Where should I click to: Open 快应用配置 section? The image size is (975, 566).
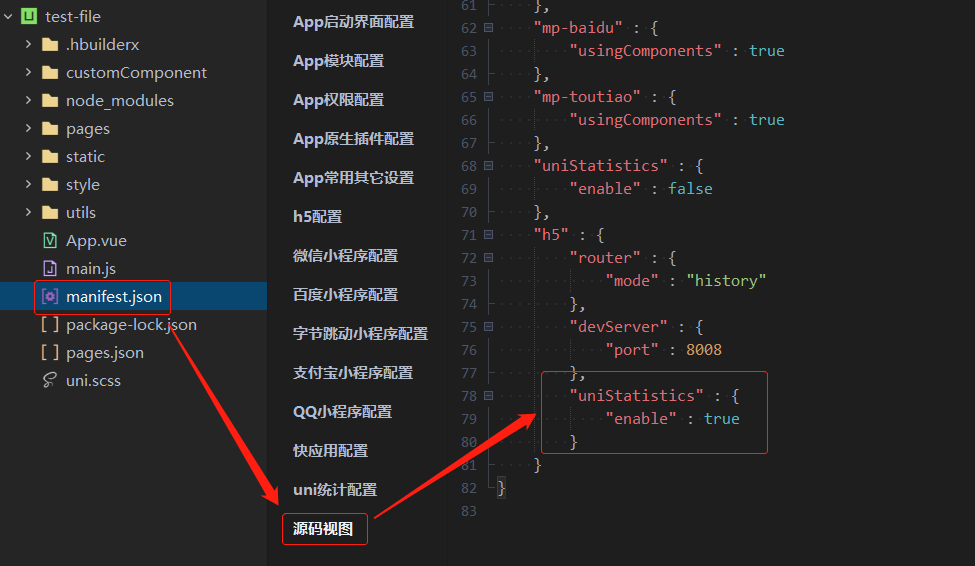[x=330, y=450]
